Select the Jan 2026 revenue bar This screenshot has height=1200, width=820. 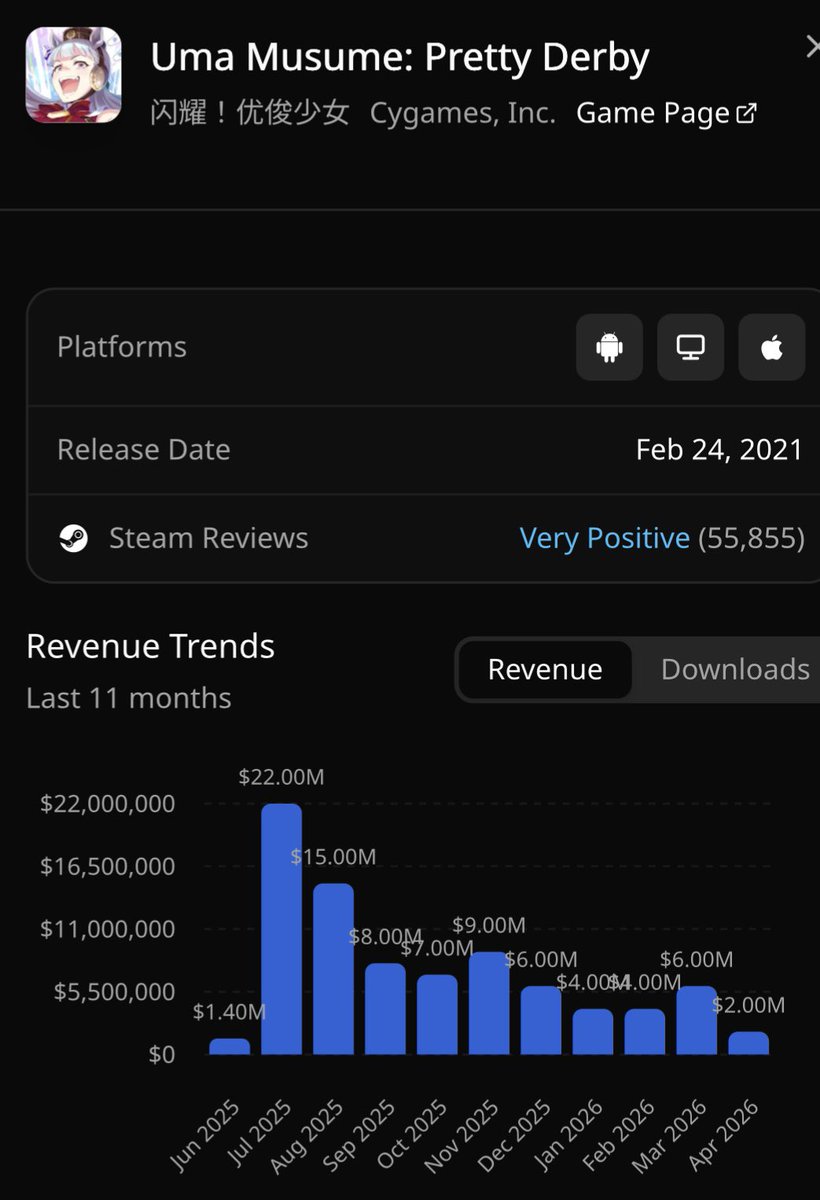point(593,1031)
